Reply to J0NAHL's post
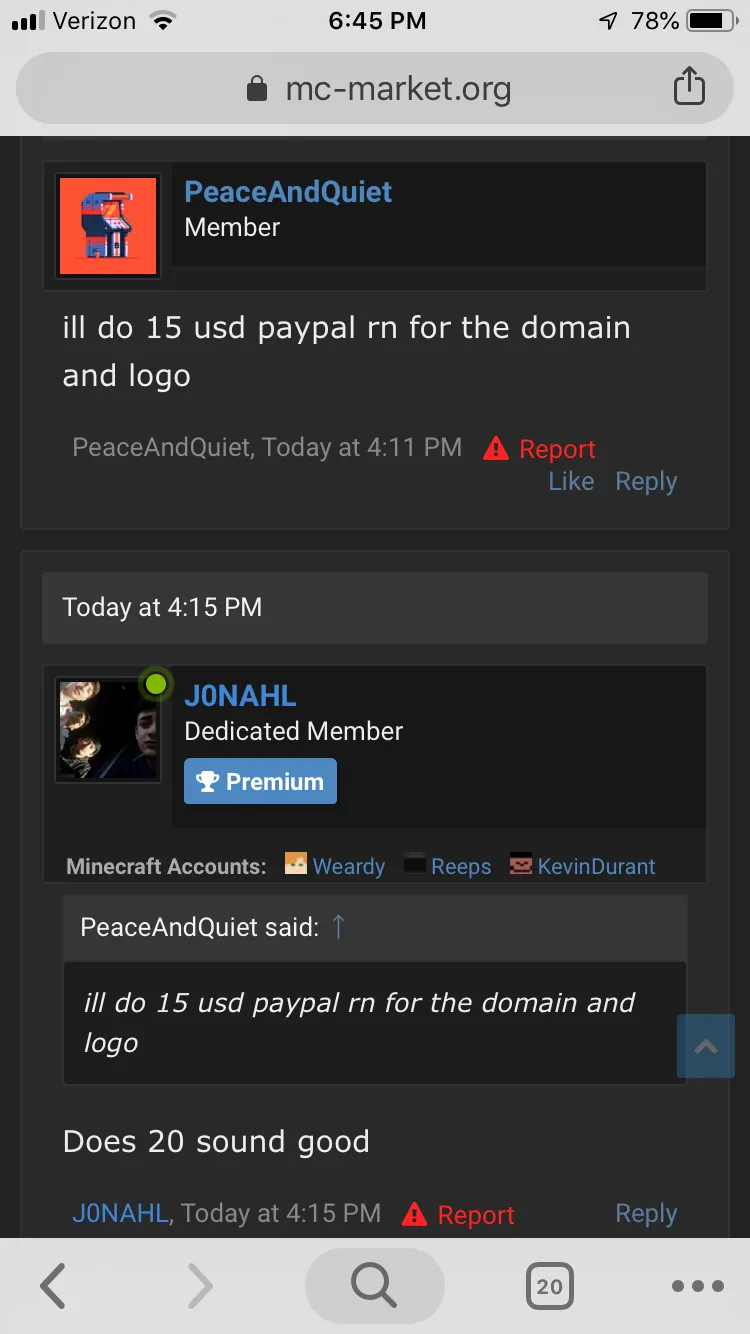The width and height of the screenshot is (750, 1334). pyautogui.click(x=646, y=1213)
